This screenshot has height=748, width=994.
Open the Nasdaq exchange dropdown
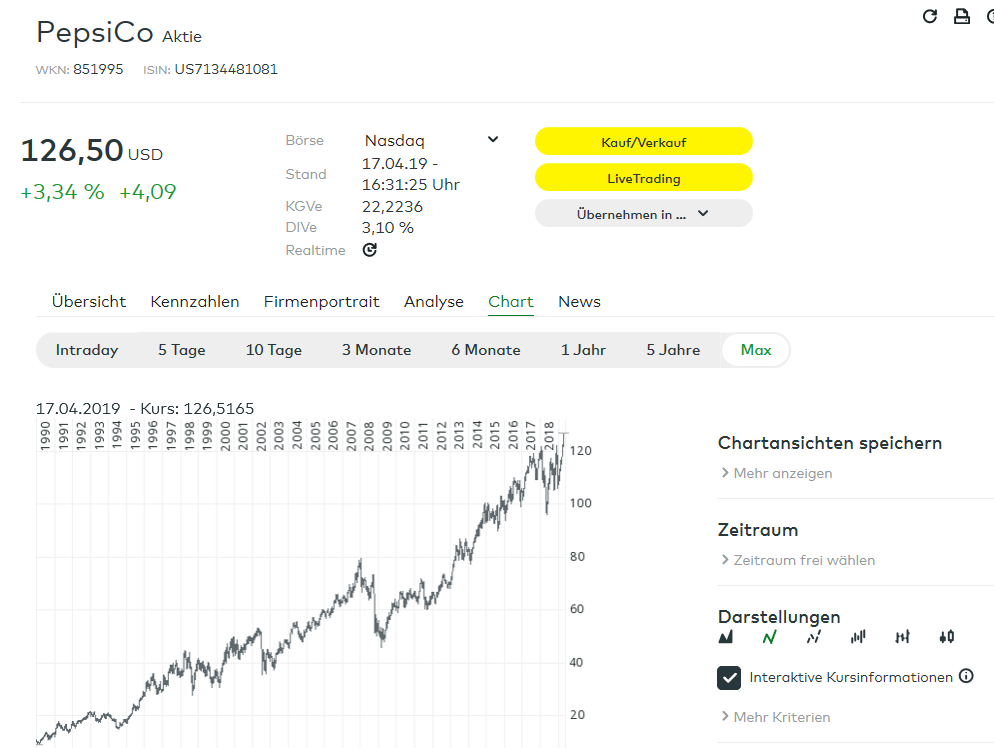coord(431,140)
